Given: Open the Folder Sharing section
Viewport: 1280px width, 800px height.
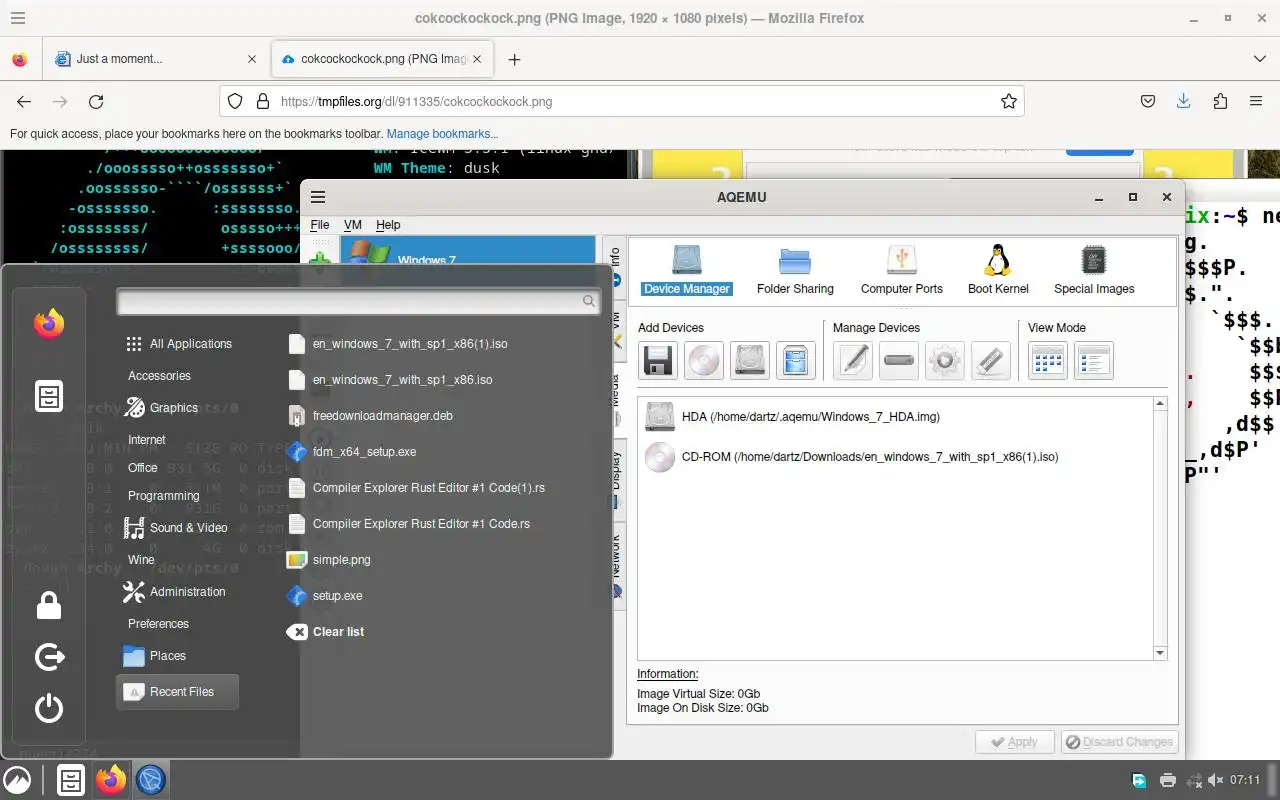Looking at the screenshot, I should tap(795, 270).
